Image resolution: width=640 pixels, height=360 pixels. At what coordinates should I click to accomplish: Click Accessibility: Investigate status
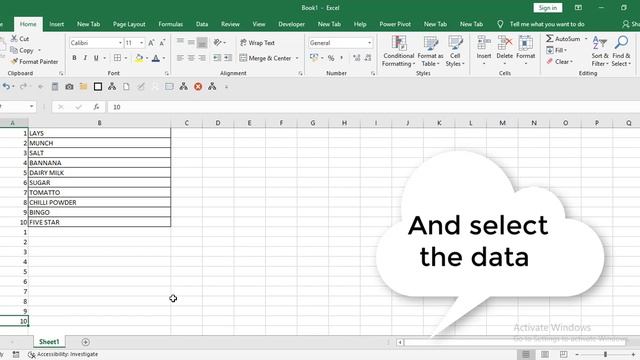pyautogui.click(x=63, y=354)
